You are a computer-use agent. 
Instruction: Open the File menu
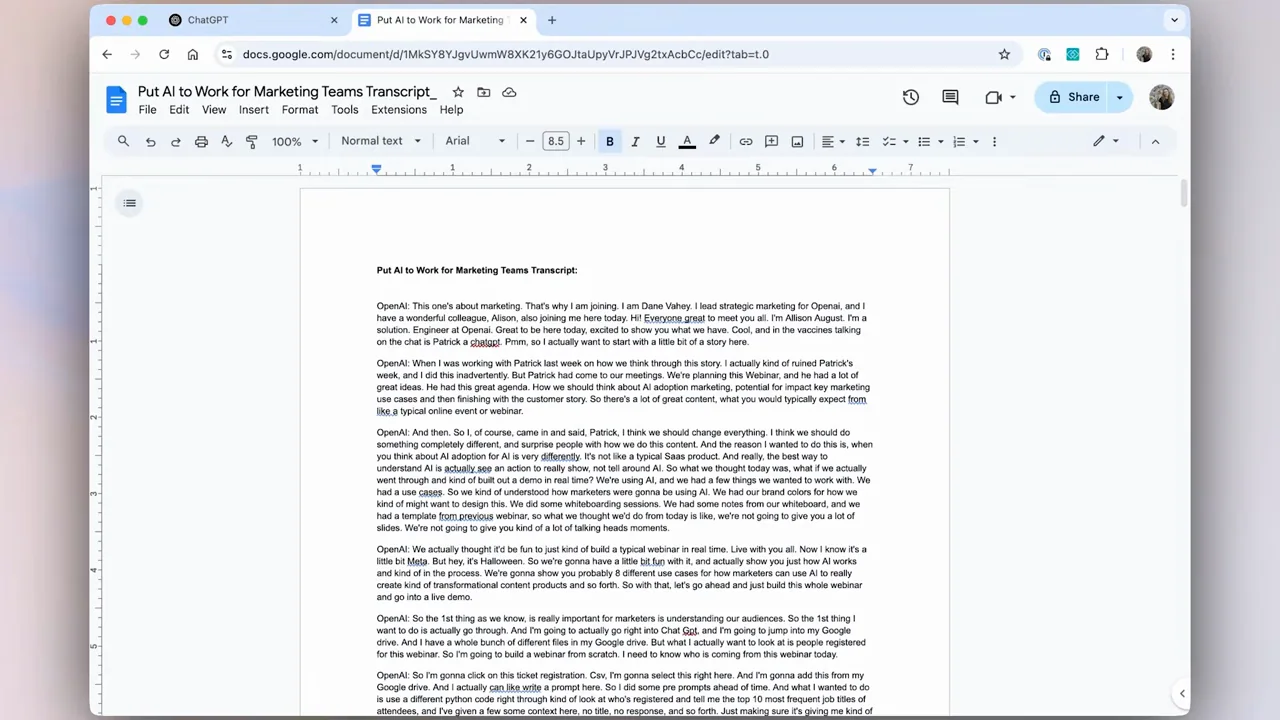[147, 110]
